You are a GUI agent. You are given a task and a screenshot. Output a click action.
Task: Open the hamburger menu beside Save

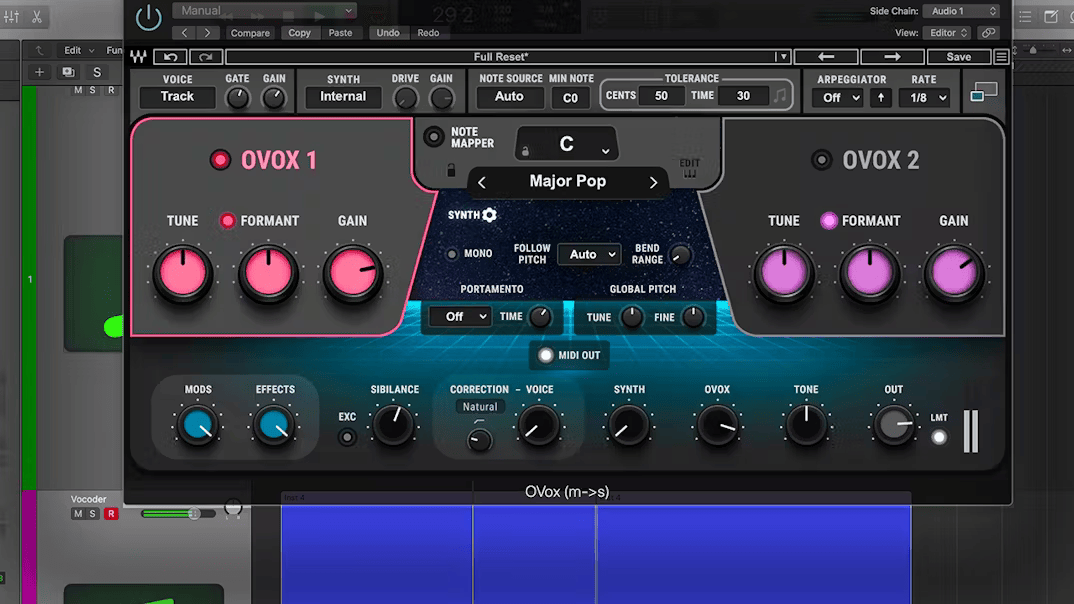(1001, 57)
